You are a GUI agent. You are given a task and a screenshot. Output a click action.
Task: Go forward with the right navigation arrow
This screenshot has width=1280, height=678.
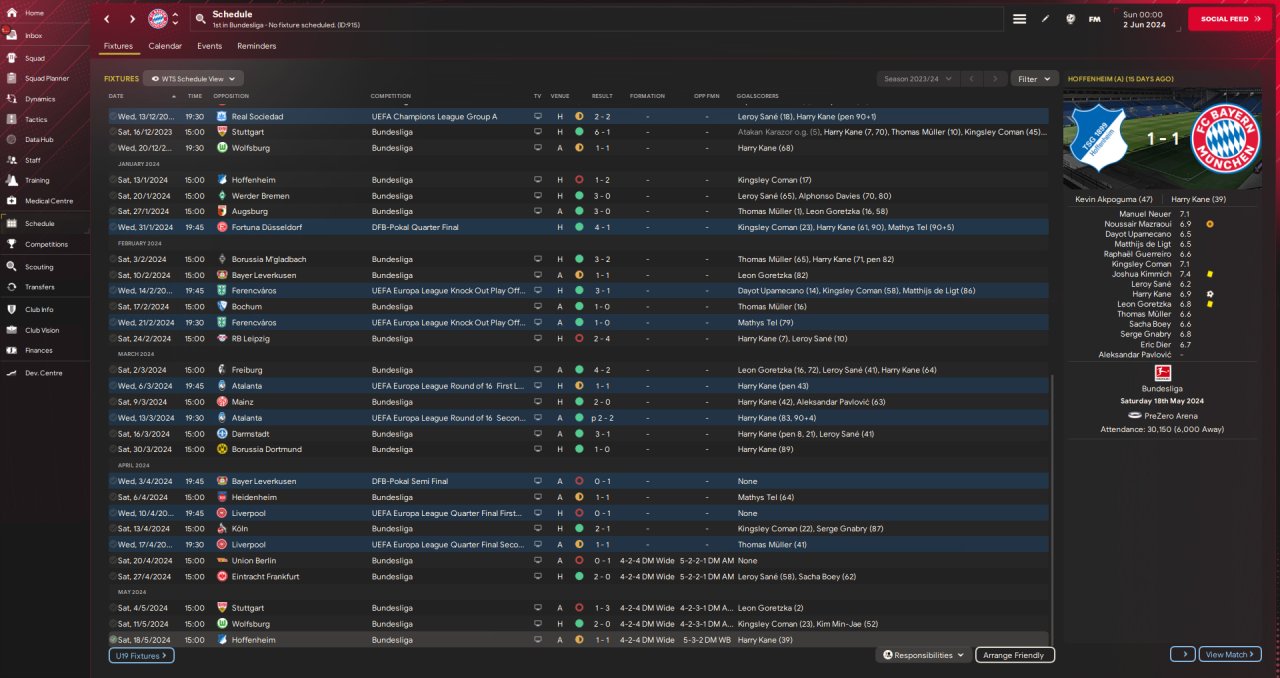pos(131,19)
